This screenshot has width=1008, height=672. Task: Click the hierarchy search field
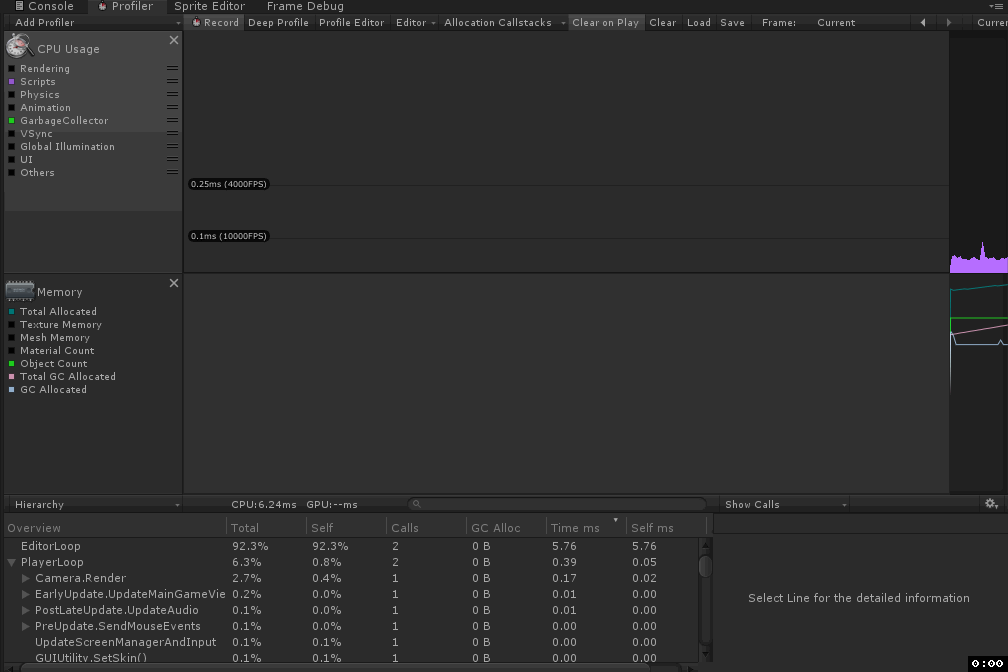point(557,504)
